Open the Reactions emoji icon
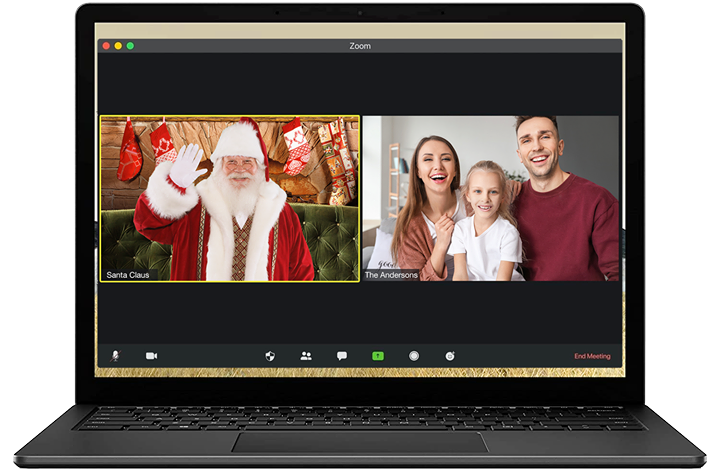The image size is (720, 474). [x=450, y=356]
